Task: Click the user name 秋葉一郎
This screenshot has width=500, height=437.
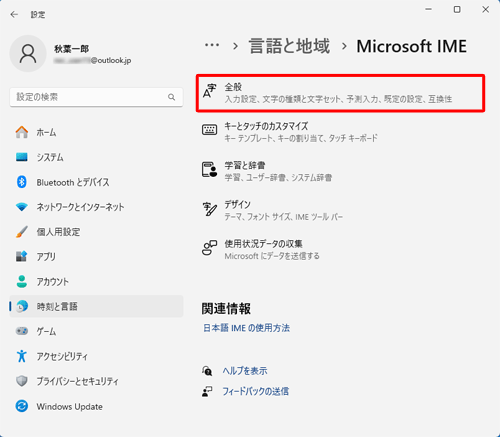Action: point(71,49)
